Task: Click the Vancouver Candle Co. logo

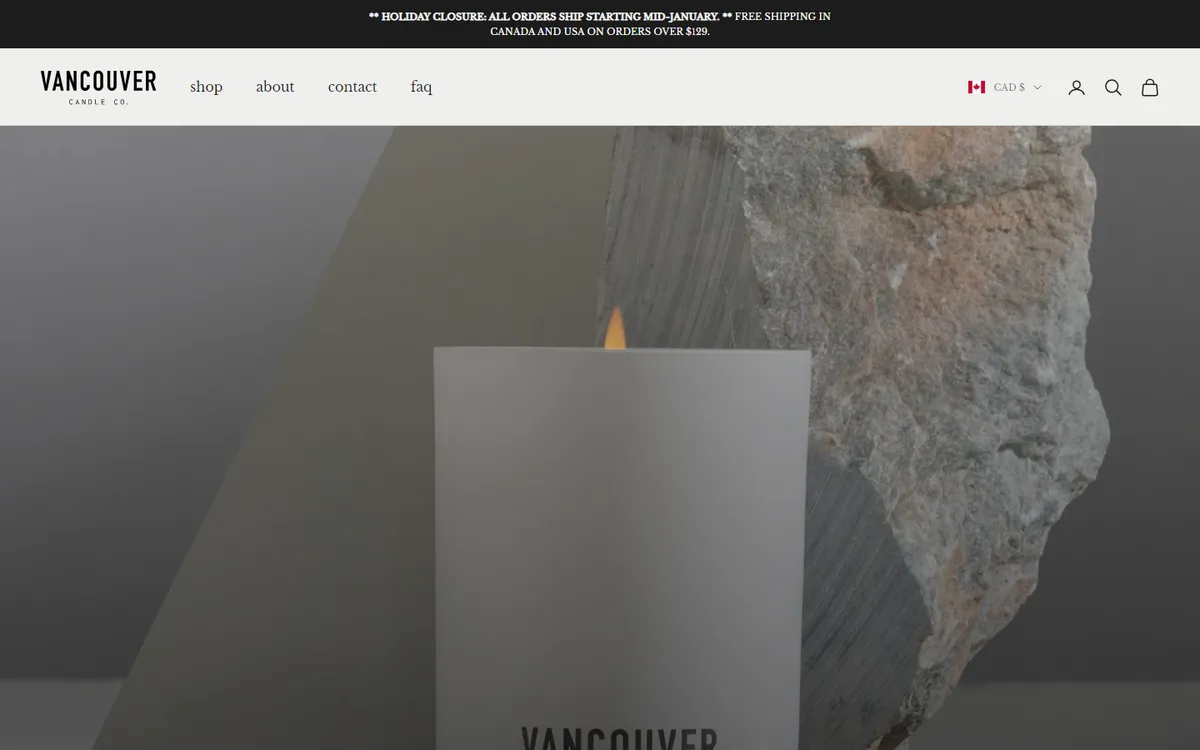Action: tap(98, 87)
